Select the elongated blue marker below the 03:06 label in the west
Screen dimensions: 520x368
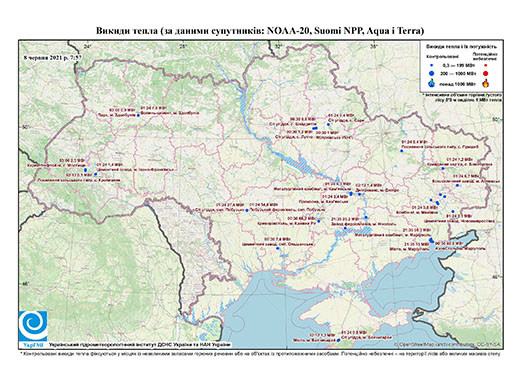point(86,170)
